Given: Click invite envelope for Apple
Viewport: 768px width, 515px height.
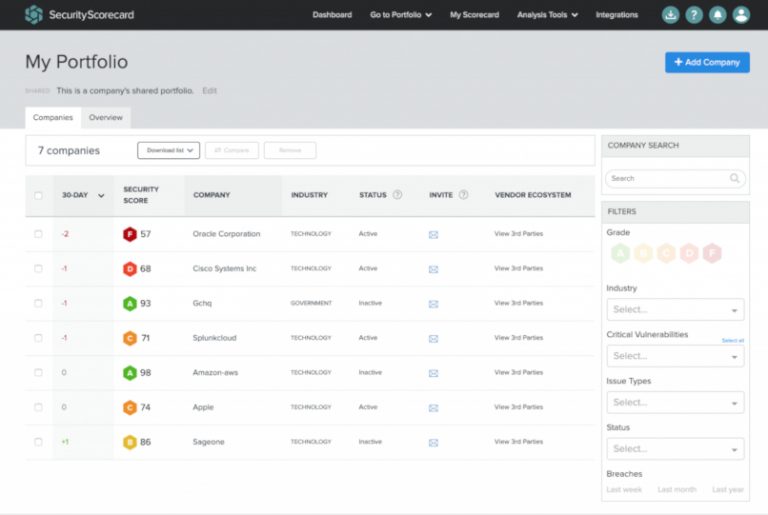Looking at the screenshot, I should click(433, 408).
